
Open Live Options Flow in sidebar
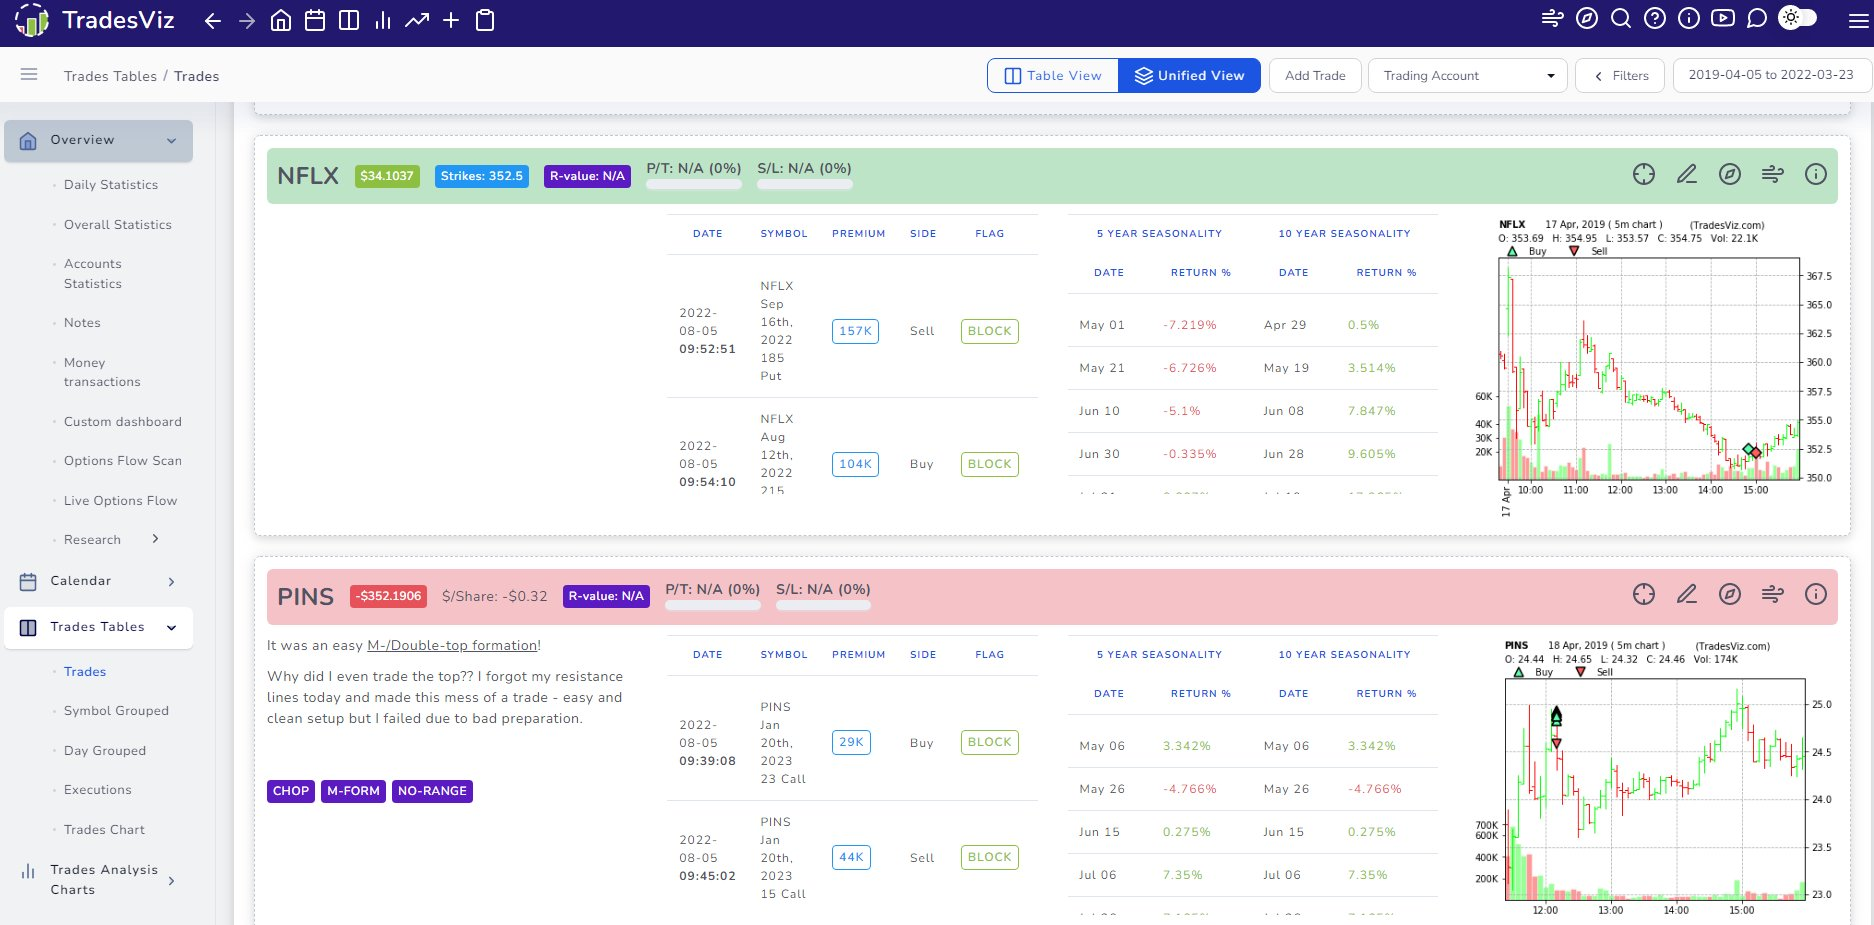[x=120, y=501]
